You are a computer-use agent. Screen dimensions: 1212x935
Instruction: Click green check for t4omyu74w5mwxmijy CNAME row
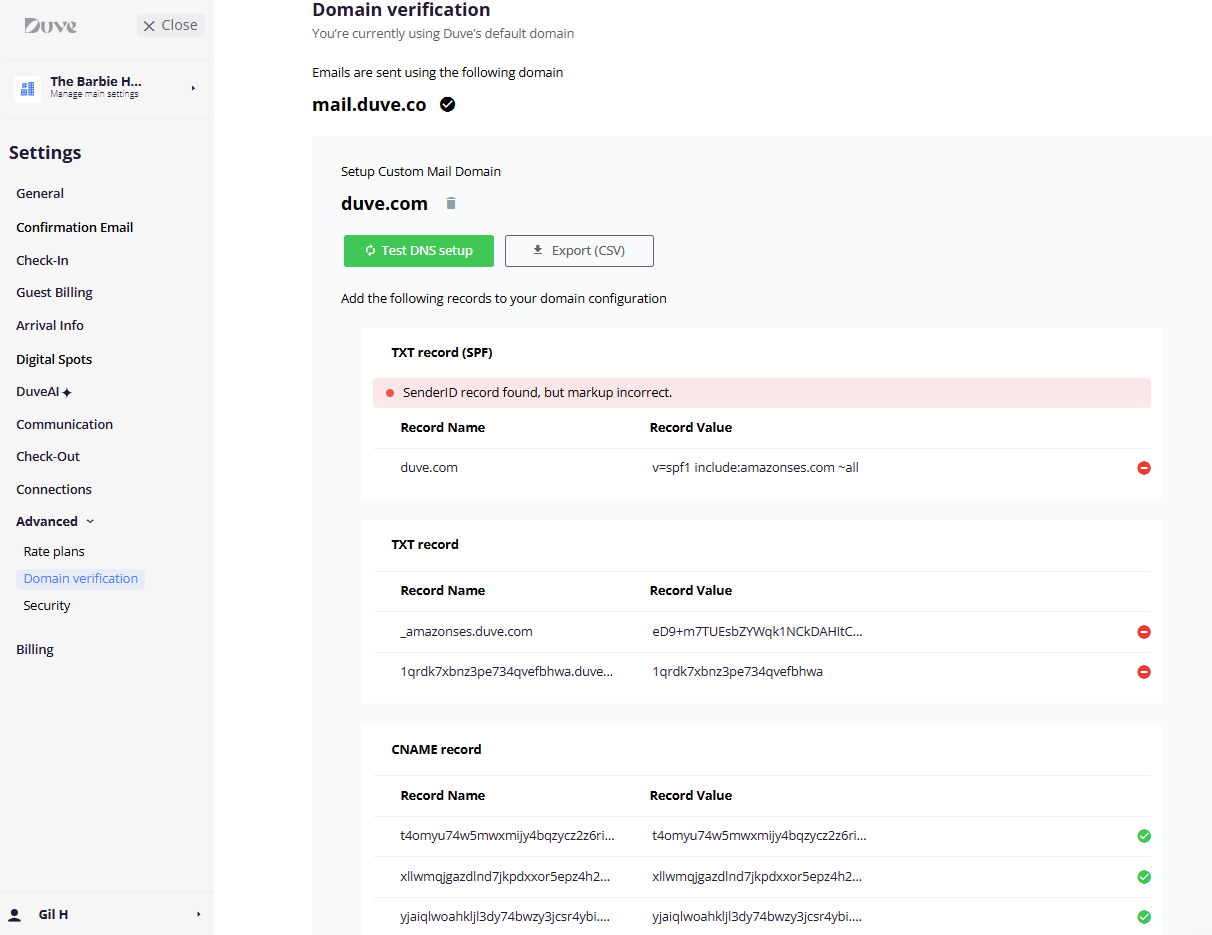(1144, 836)
